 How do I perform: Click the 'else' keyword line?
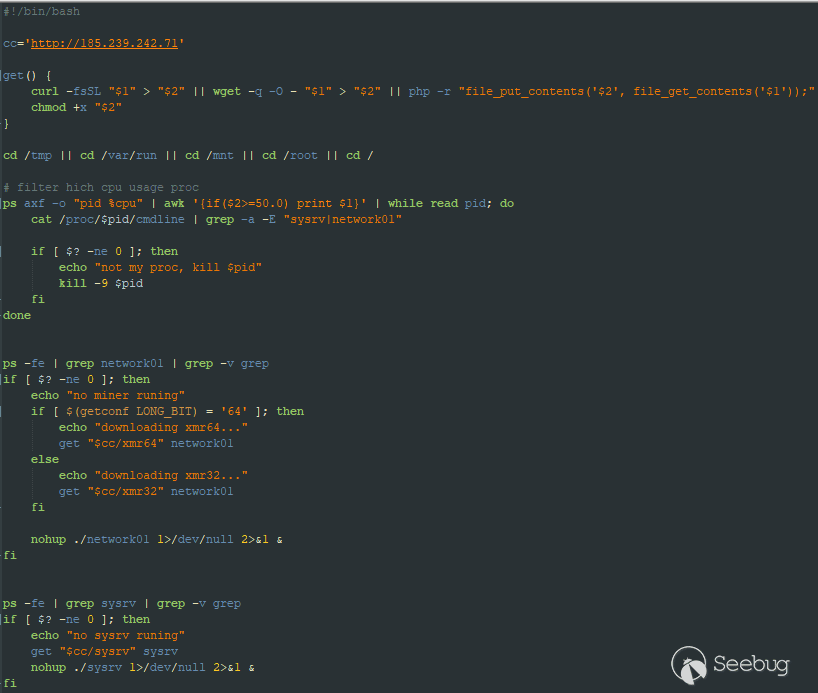tap(45, 460)
